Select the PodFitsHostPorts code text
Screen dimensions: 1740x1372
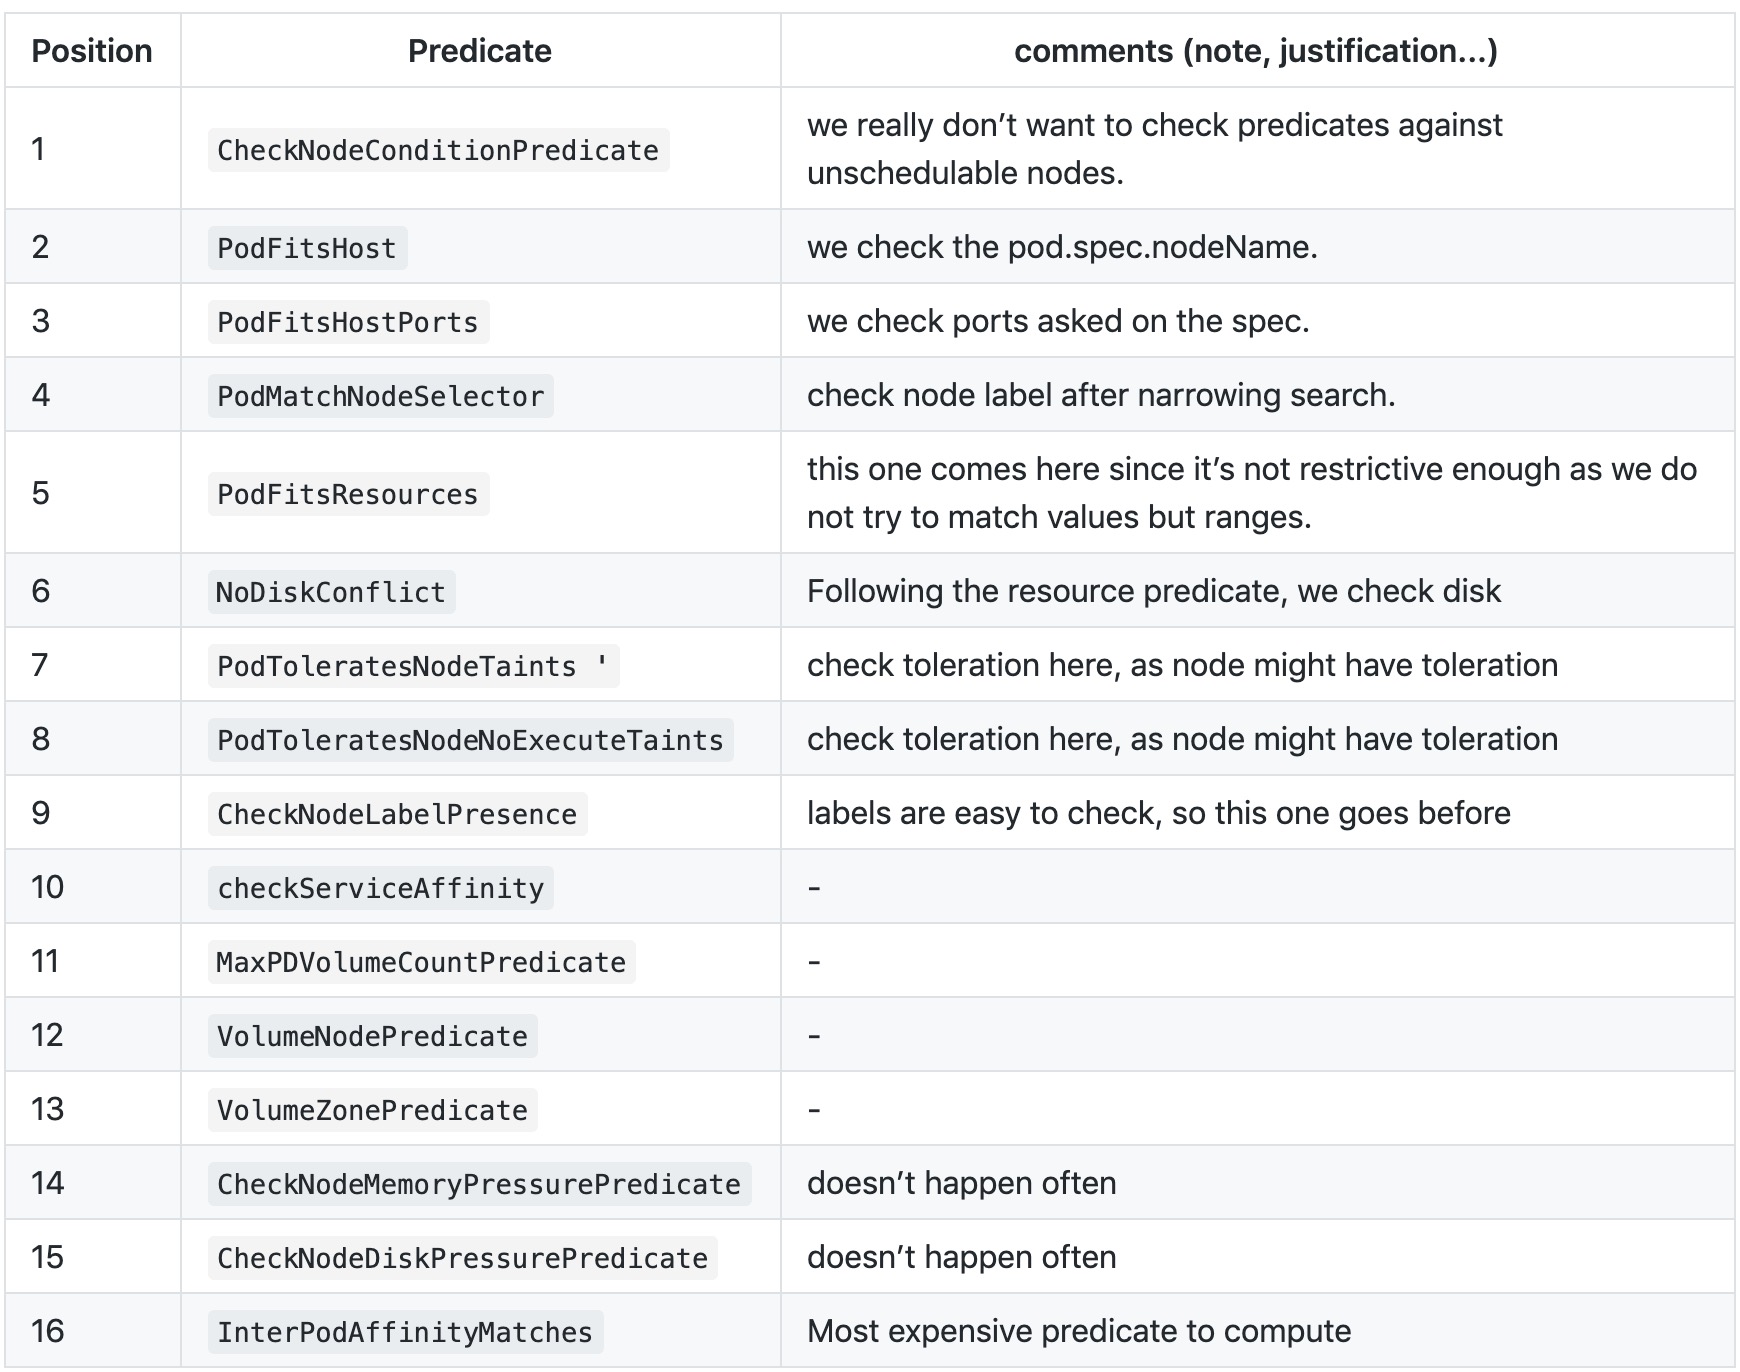(x=348, y=322)
